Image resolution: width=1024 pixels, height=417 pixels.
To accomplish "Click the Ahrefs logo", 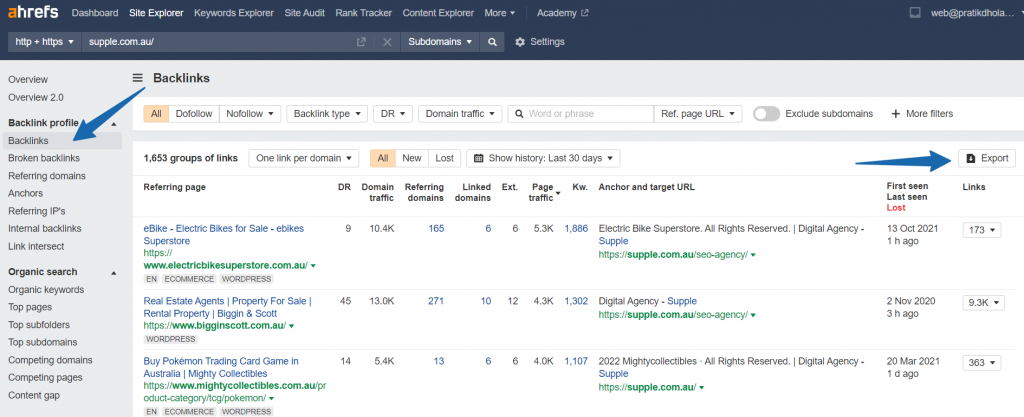I will click(x=33, y=12).
